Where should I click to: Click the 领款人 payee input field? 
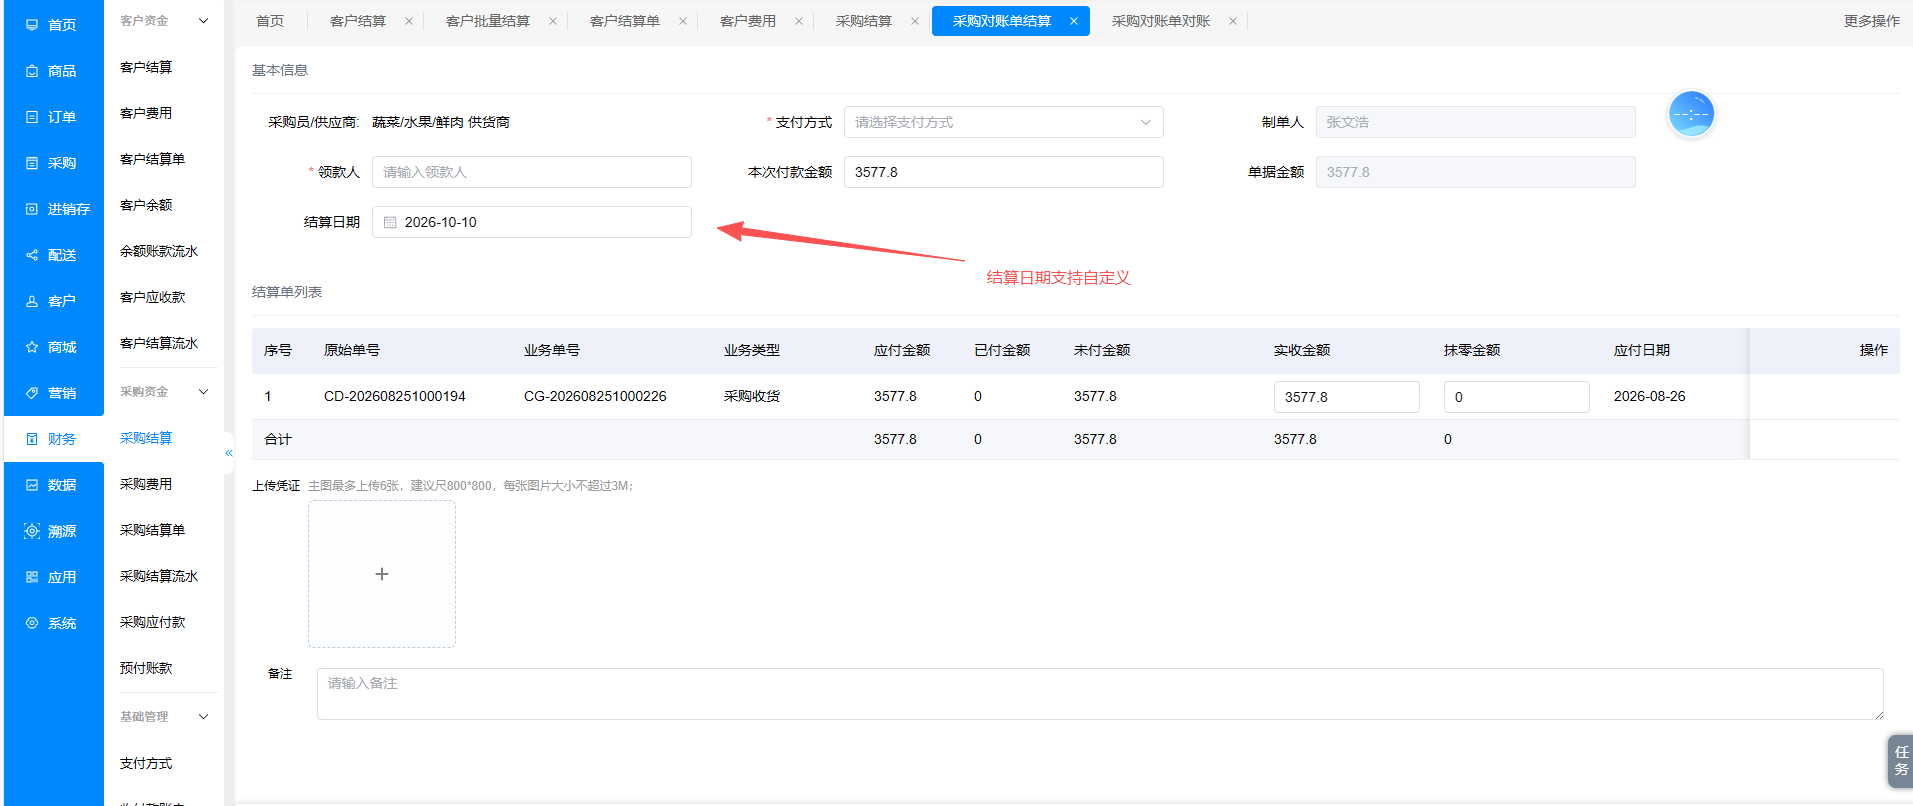point(531,172)
